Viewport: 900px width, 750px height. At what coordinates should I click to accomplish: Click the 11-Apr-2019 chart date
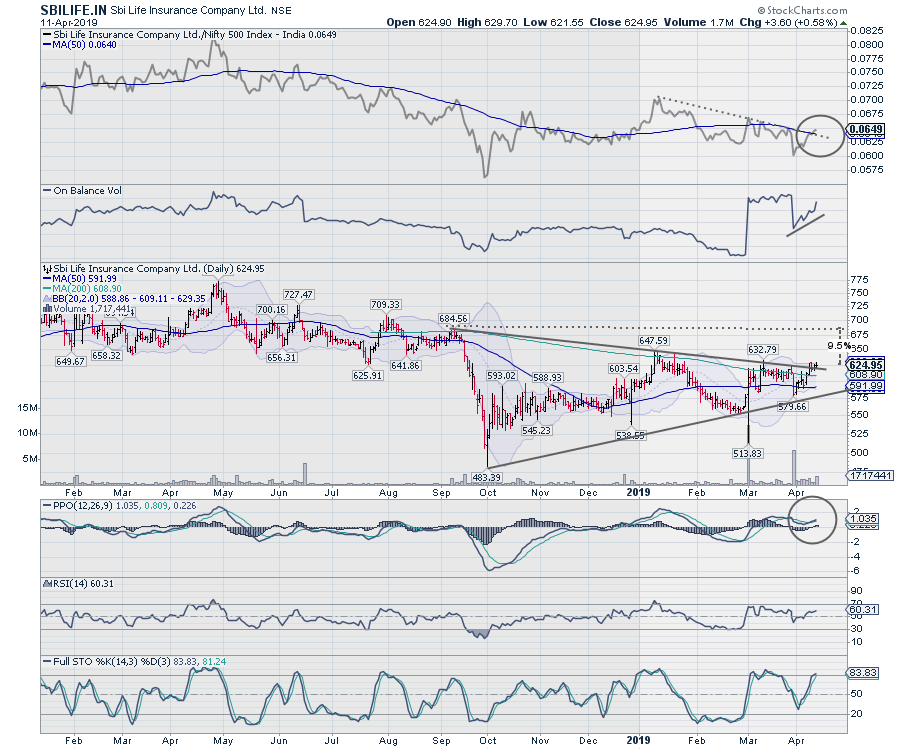coord(69,22)
